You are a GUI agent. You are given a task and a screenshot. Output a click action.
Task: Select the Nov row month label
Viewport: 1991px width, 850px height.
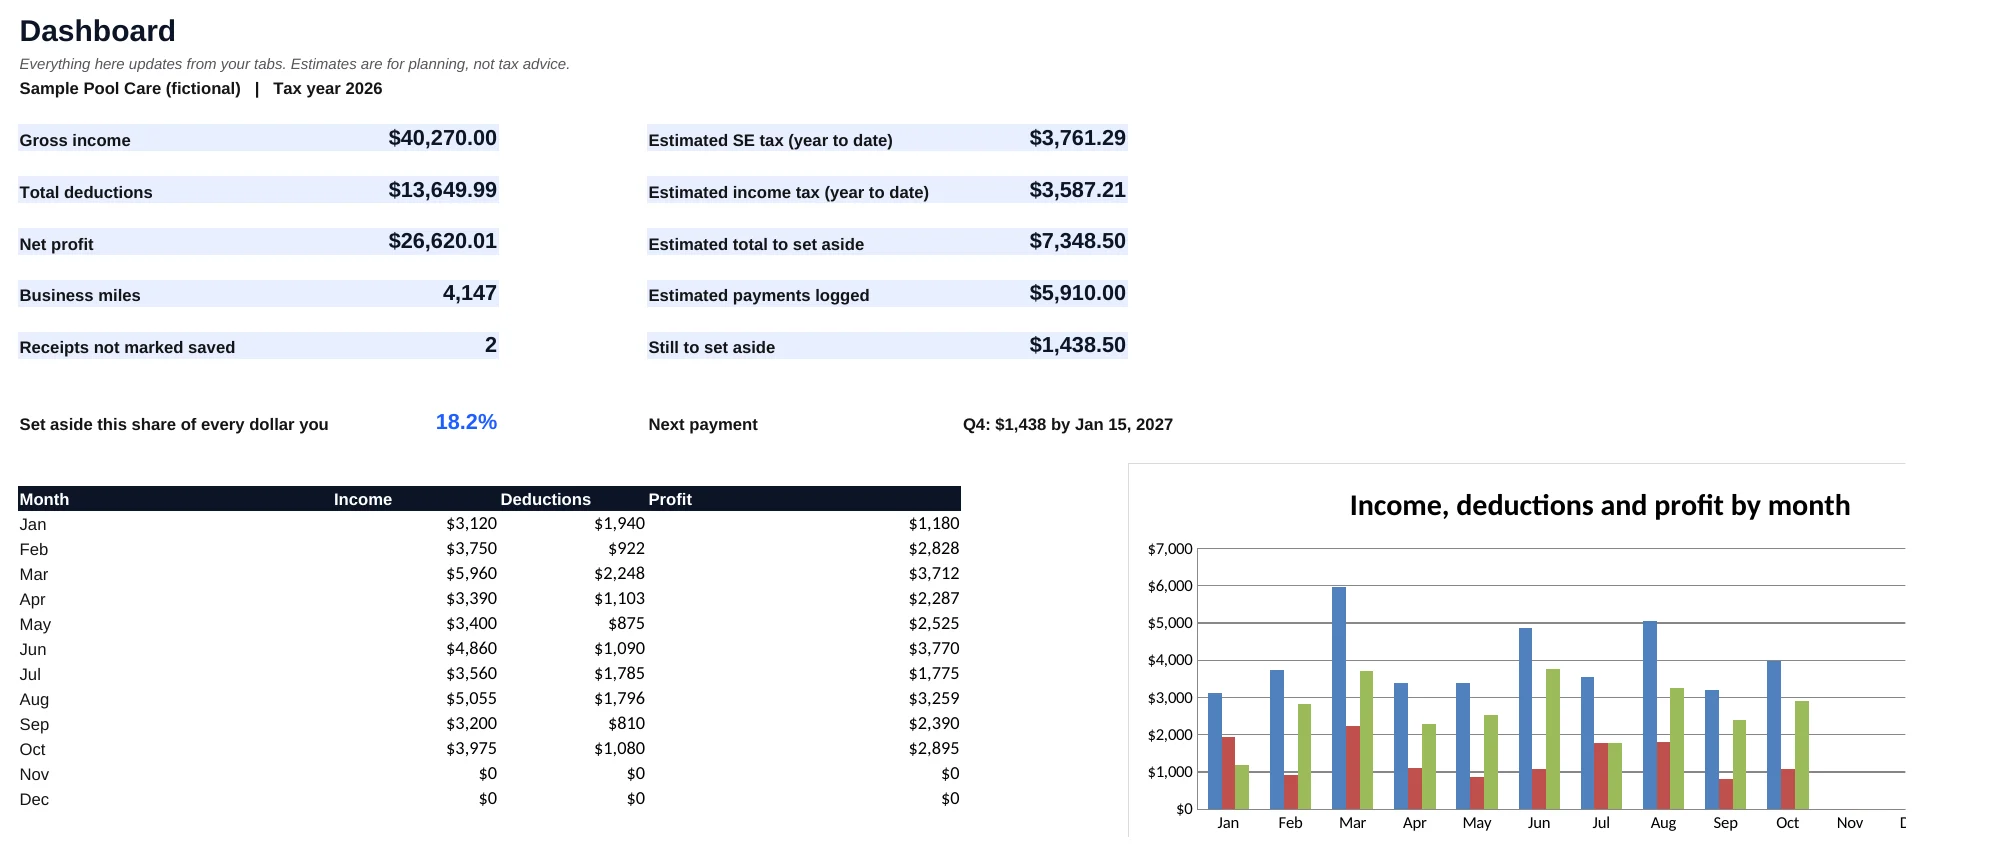pos(34,774)
